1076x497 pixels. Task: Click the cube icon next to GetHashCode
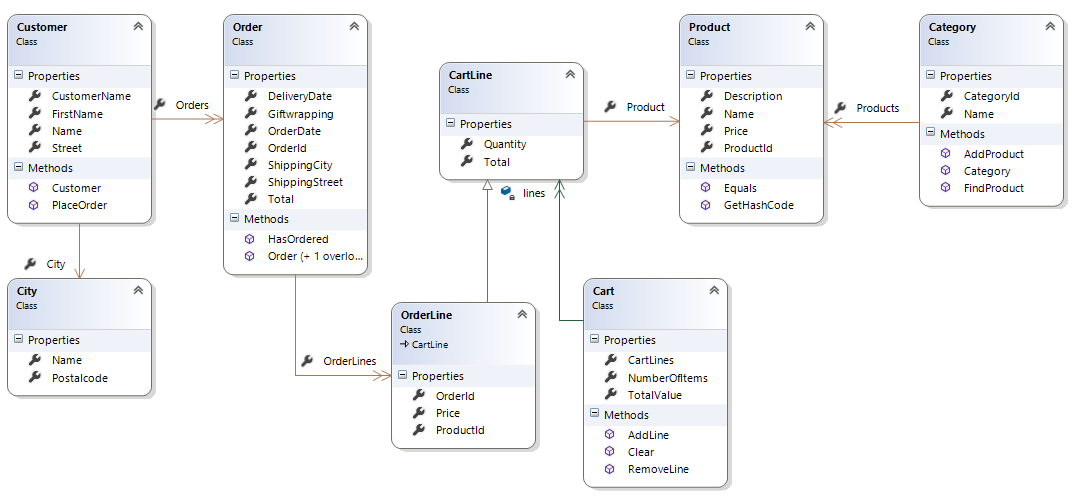[707, 205]
